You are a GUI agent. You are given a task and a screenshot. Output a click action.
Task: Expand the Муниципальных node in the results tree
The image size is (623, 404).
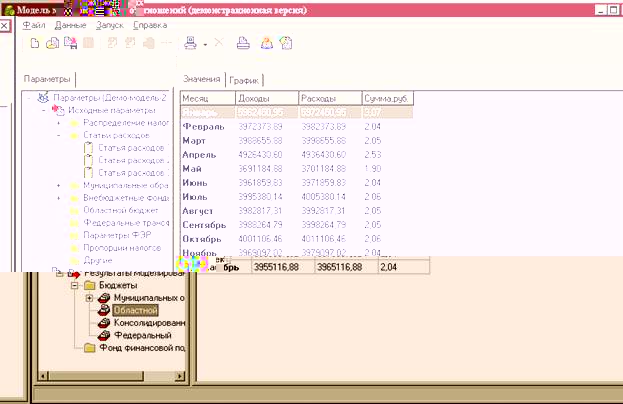(89, 298)
